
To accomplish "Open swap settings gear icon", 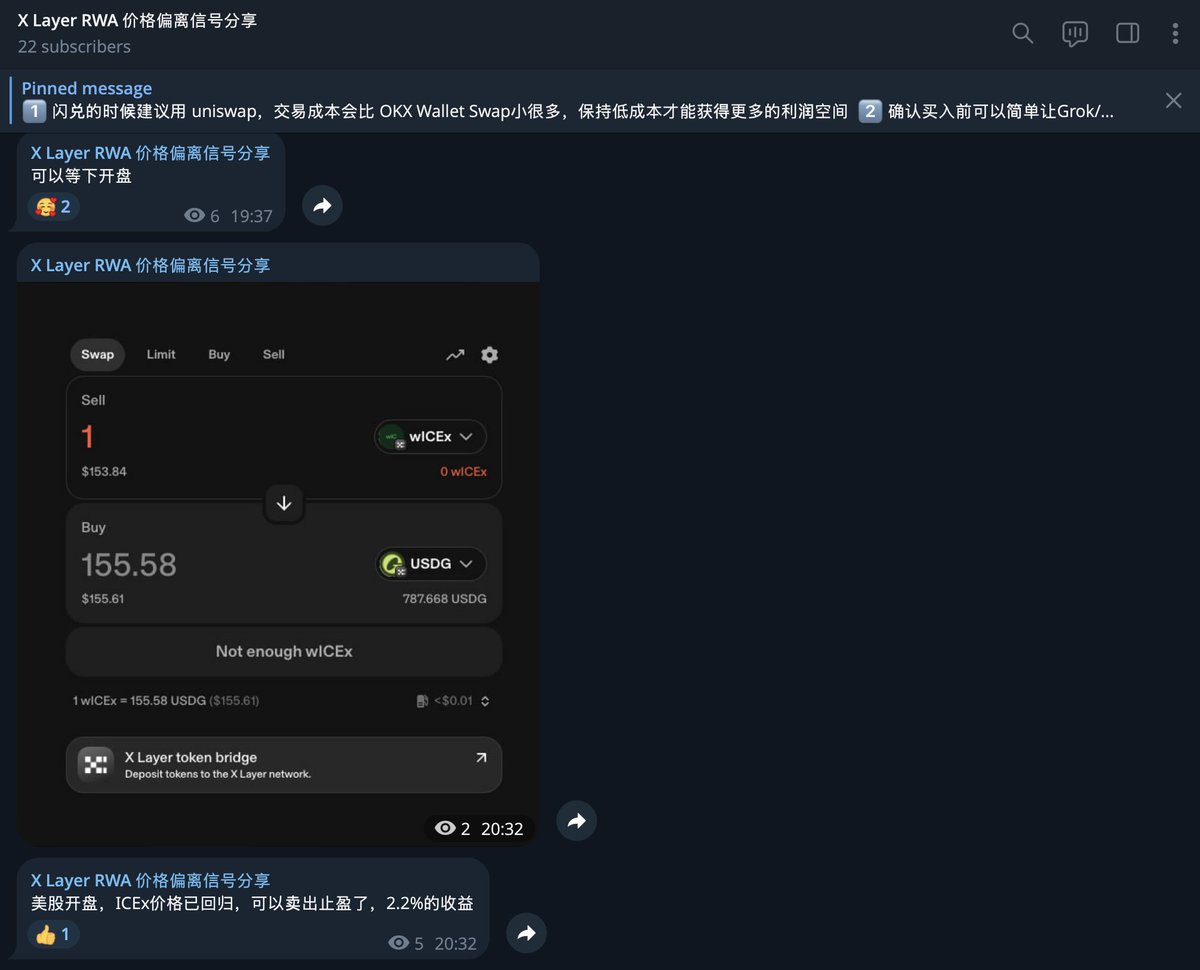I will coord(489,354).
